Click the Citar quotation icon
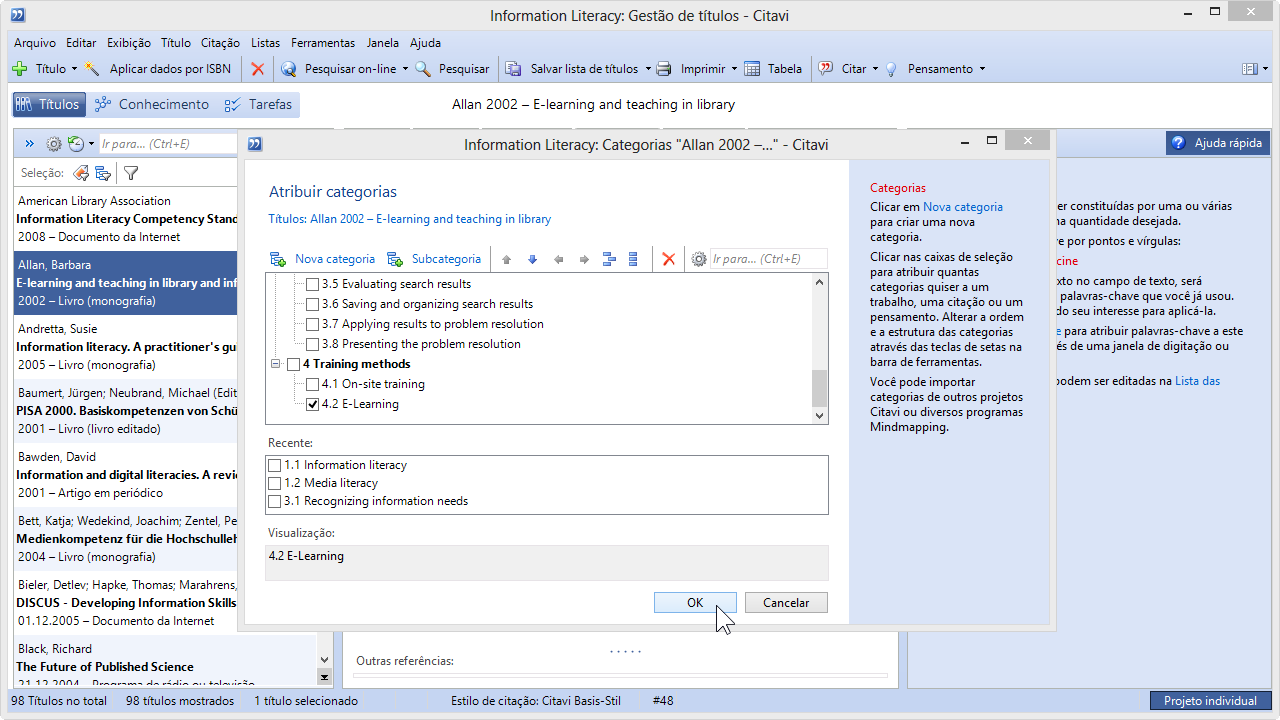 (x=826, y=69)
